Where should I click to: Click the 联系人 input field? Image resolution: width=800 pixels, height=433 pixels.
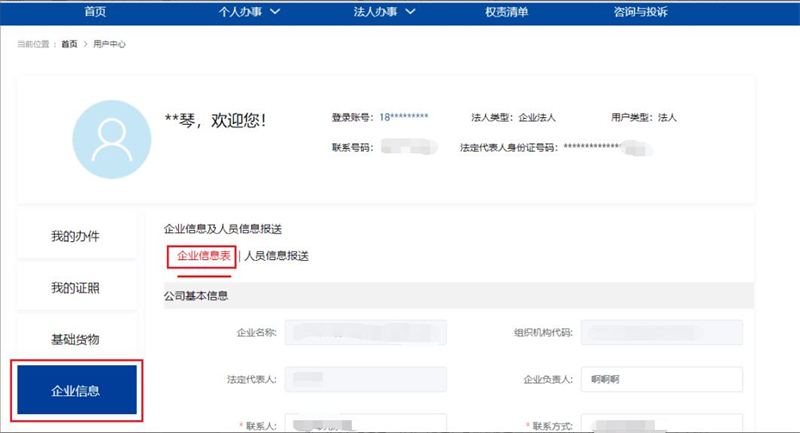(365, 424)
